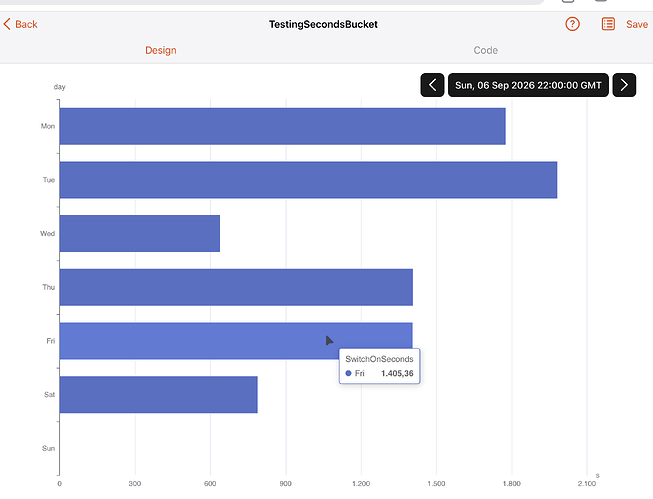Click the tooltip value 1.405,36

coord(397,373)
